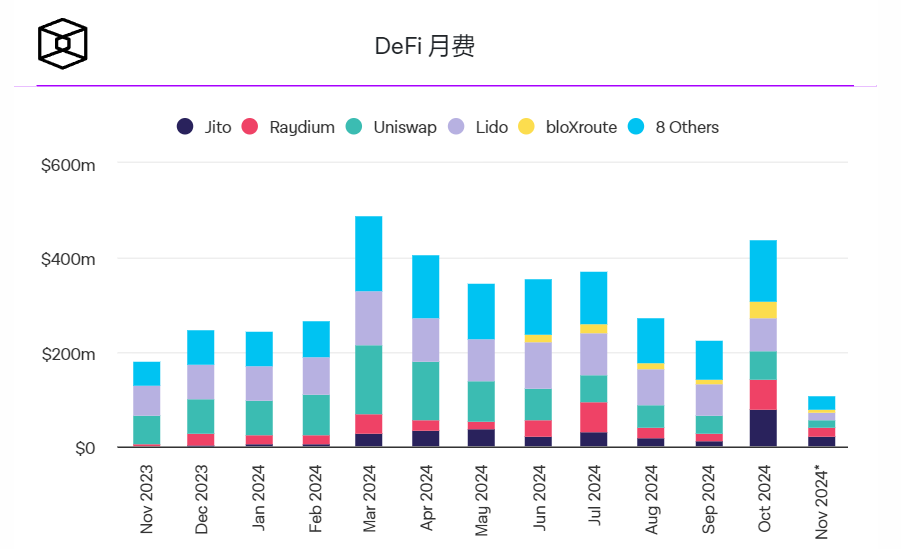Image resolution: width=901 pixels, height=549 pixels.
Task: Toggle the Raydium legend dot
Action: click(x=250, y=126)
